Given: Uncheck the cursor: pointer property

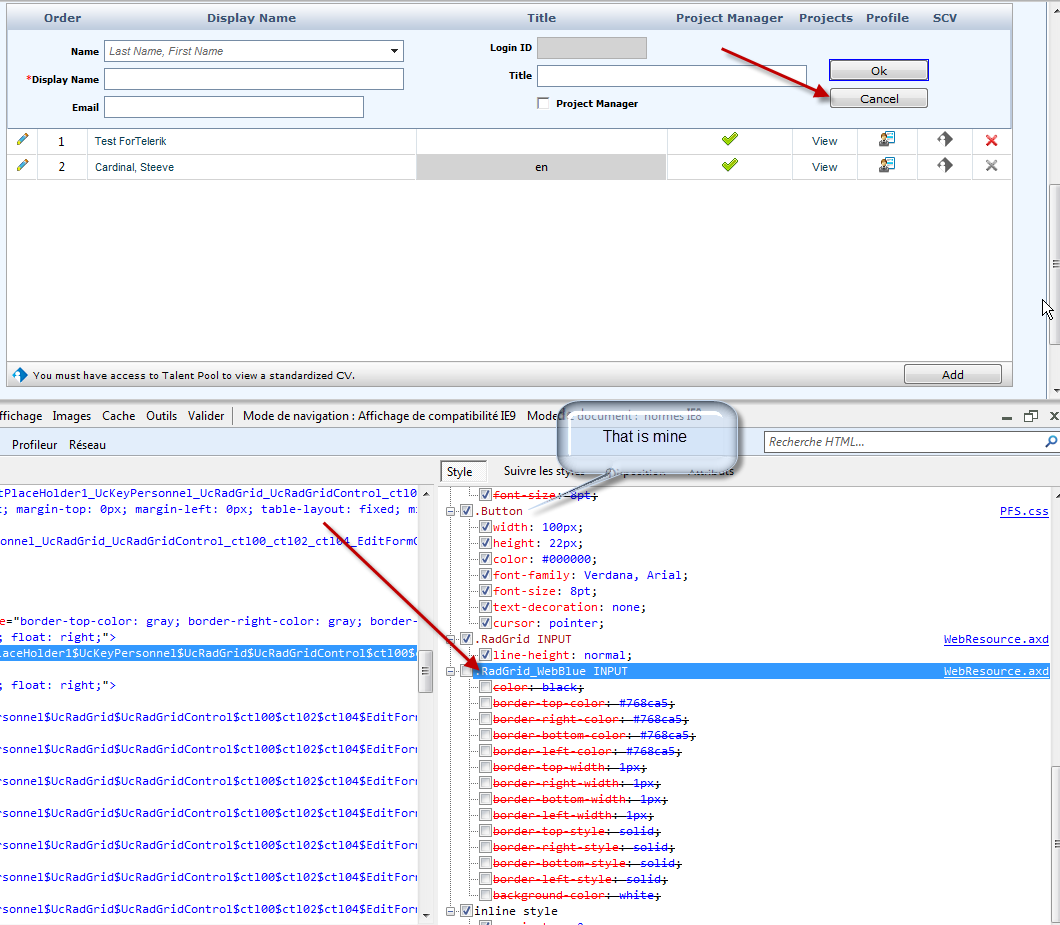Looking at the screenshot, I should 485,623.
